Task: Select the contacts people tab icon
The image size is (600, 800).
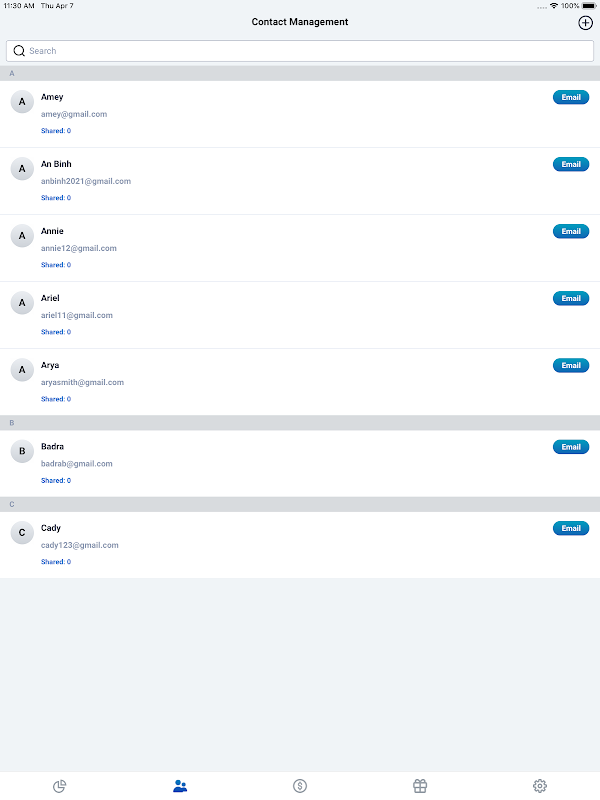Action: click(180, 786)
